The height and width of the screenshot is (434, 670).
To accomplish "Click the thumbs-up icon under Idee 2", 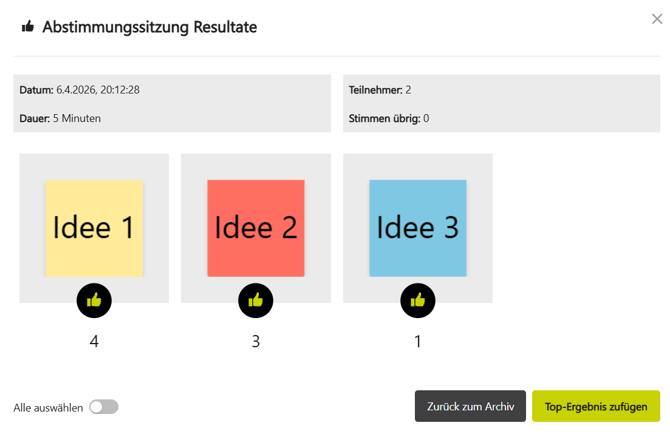I will (x=256, y=300).
